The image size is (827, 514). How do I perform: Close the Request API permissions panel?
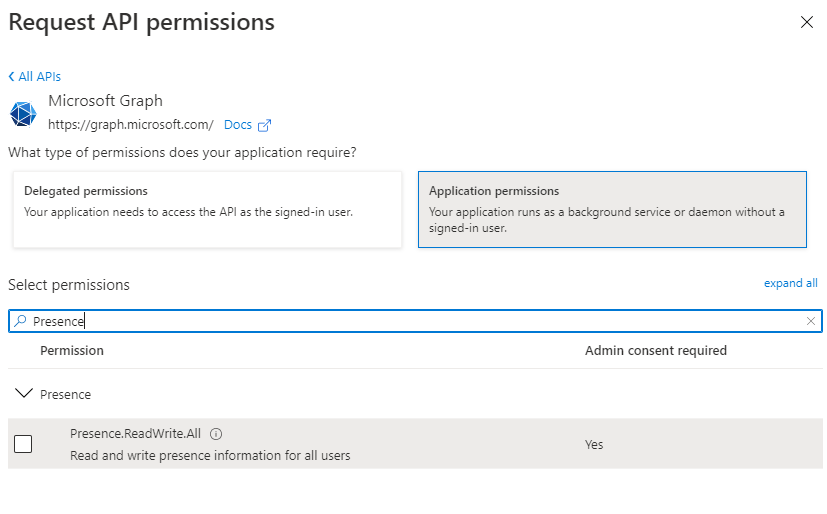tap(806, 22)
